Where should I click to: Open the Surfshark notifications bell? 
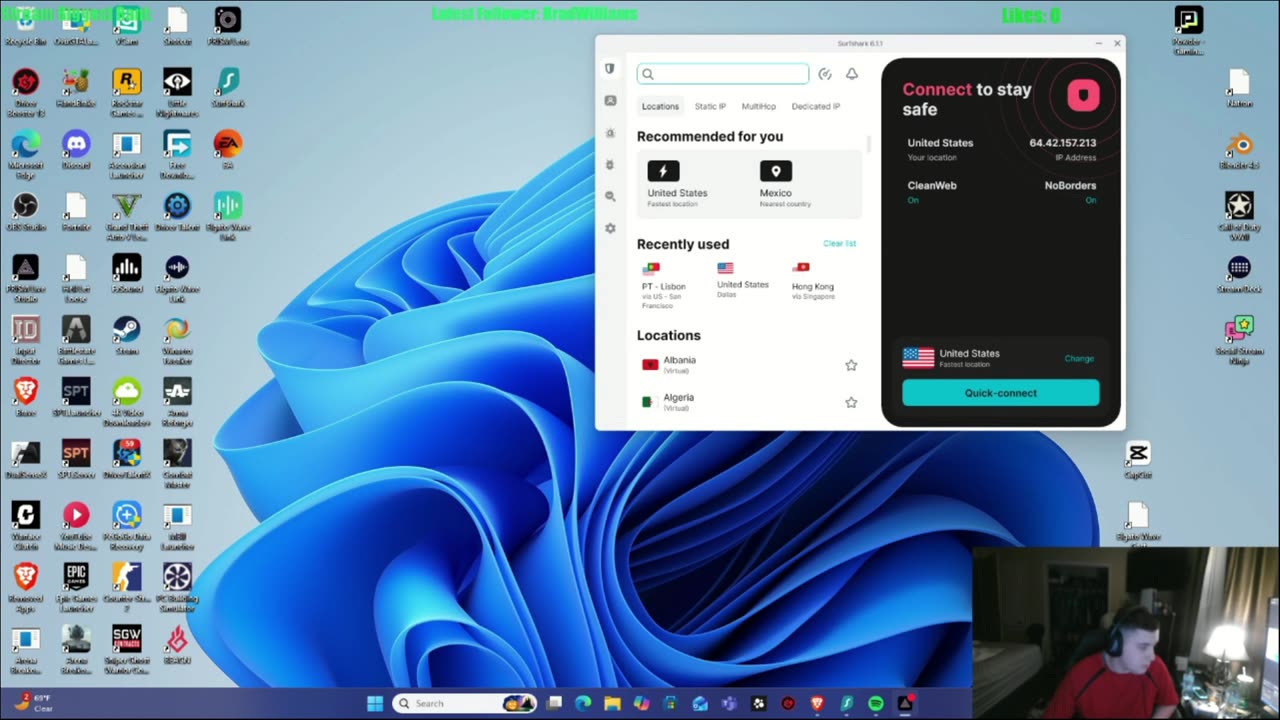click(x=852, y=74)
